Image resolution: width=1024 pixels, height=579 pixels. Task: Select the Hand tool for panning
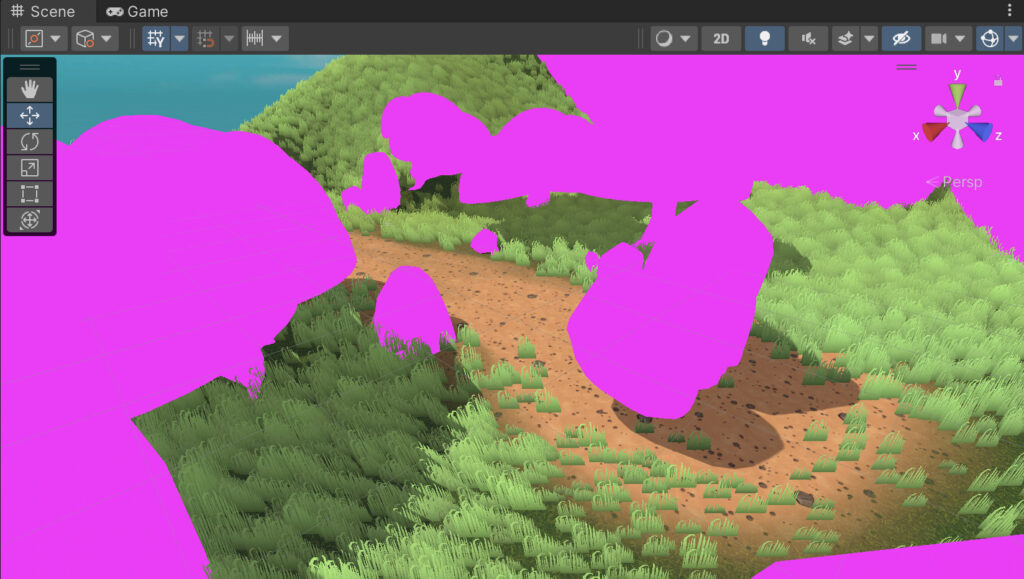[30, 89]
